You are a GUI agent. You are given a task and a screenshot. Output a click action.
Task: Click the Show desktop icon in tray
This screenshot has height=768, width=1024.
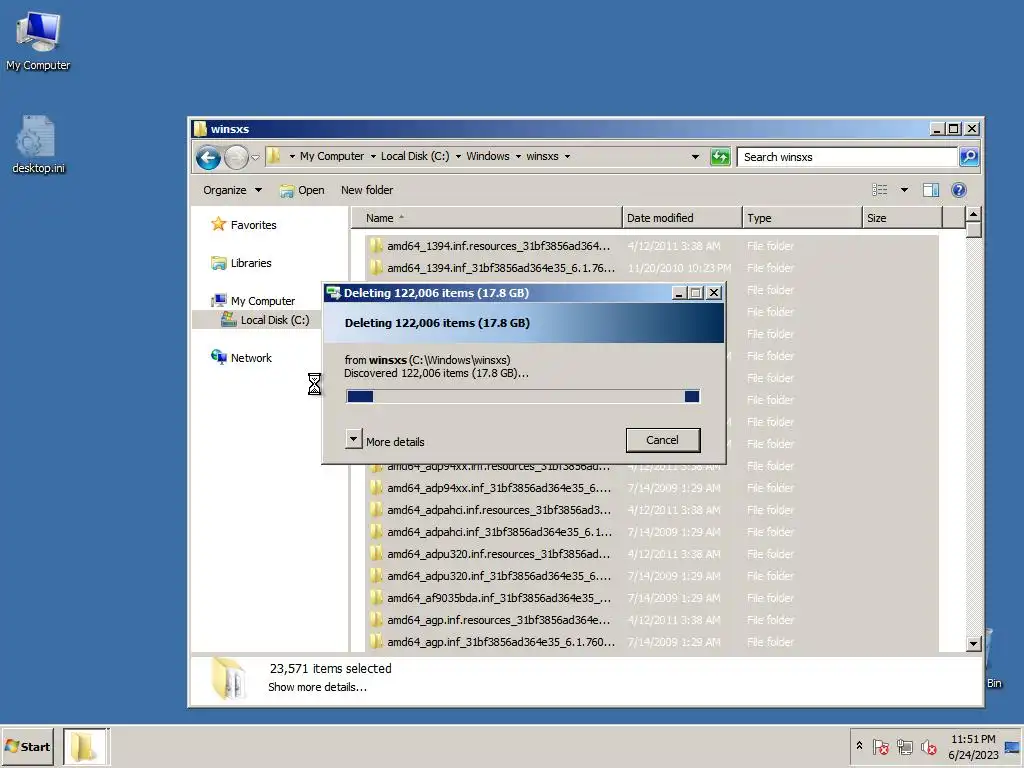pyautogui.click(x=1012, y=747)
